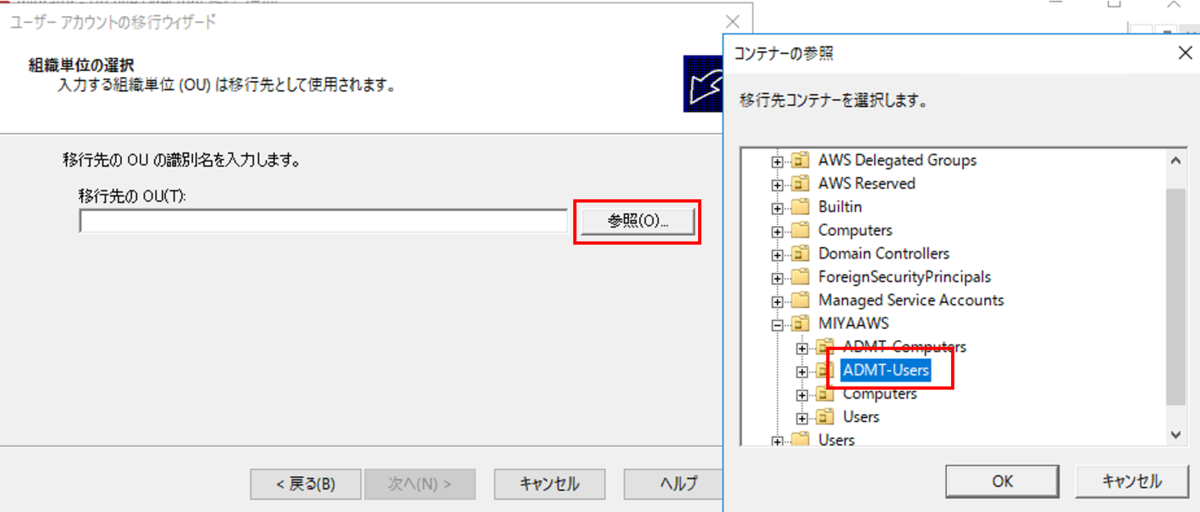Screen dimensions: 1200x512
Task: Focus the 移行先の OU text field
Action: 323,221
